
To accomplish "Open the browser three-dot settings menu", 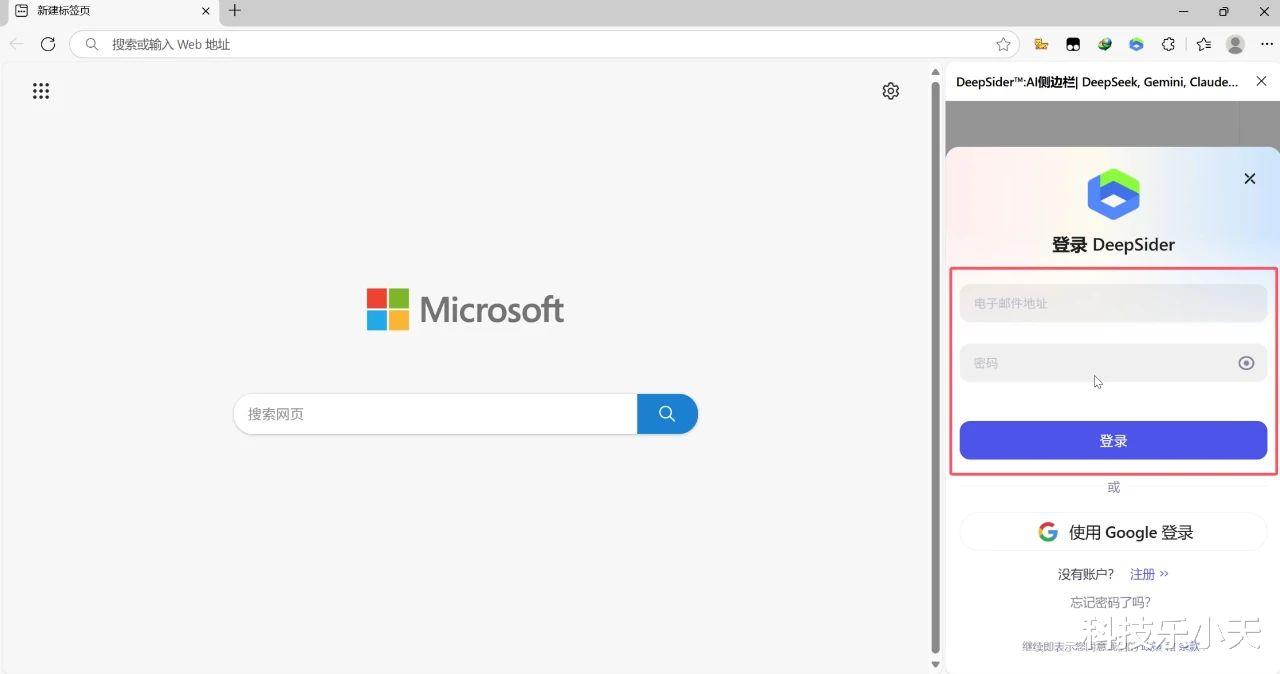I will click(x=1266, y=44).
